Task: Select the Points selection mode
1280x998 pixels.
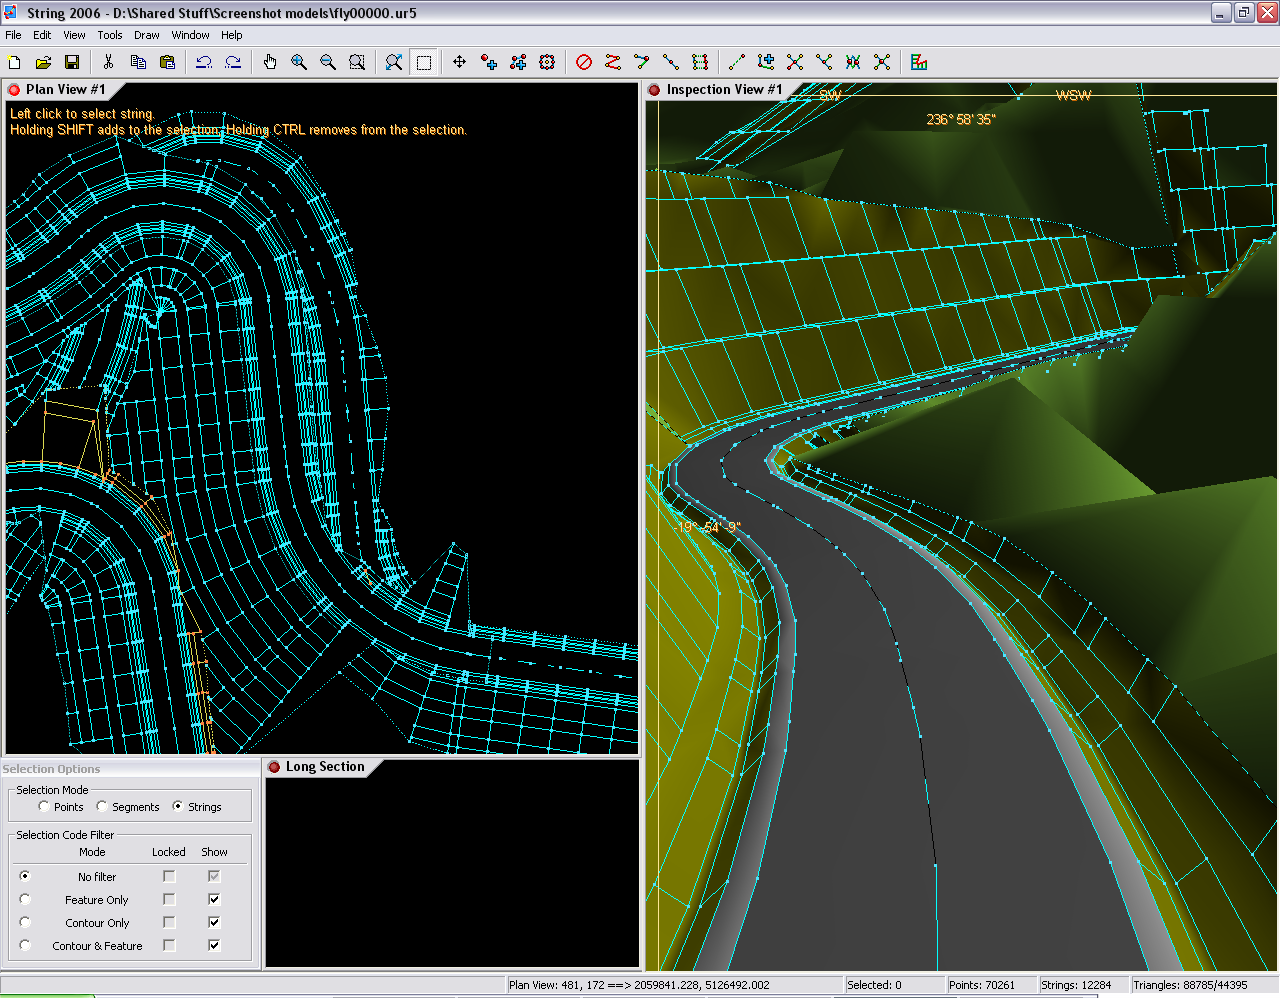Action: point(44,806)
